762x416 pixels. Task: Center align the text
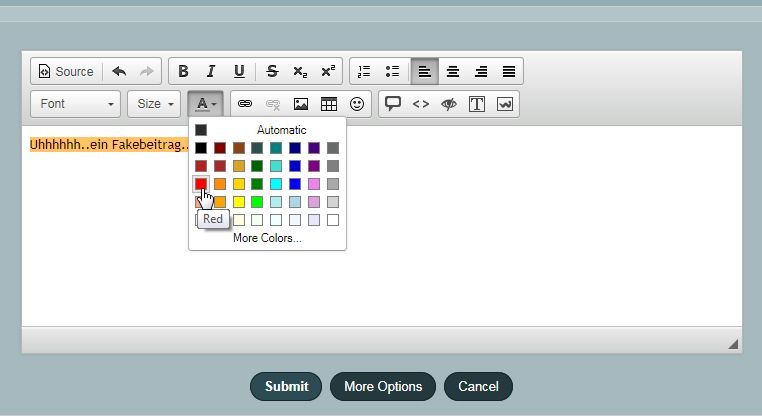pos(453,72)
